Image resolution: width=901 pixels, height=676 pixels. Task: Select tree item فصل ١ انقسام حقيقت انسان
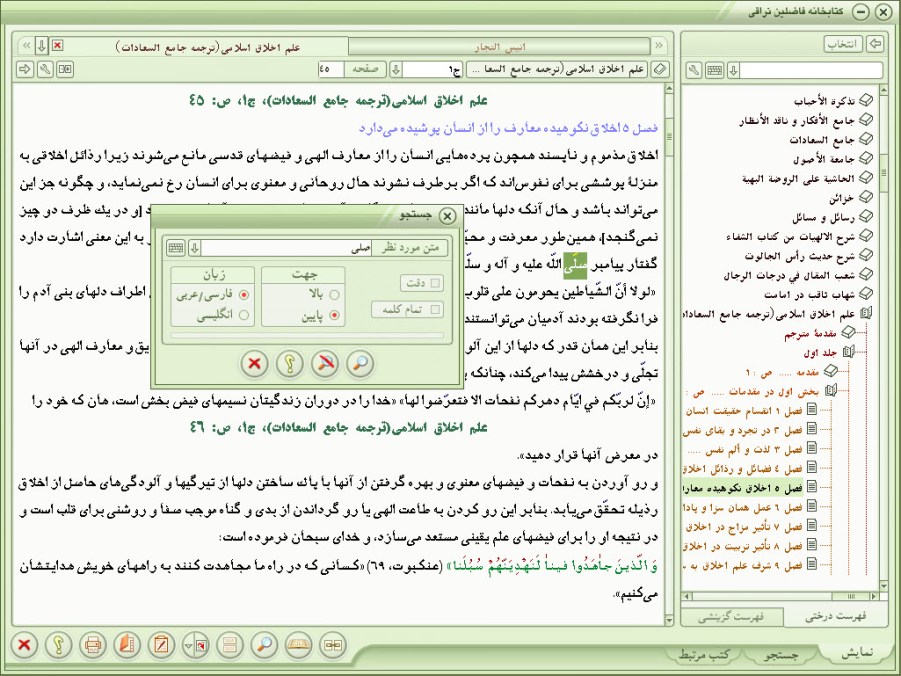pyautogui.click(x=745, y=411)
